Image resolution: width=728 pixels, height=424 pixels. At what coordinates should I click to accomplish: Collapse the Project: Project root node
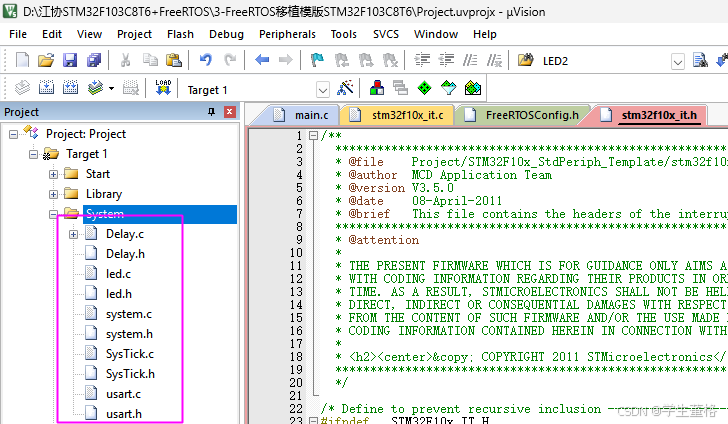pos(13,135)
